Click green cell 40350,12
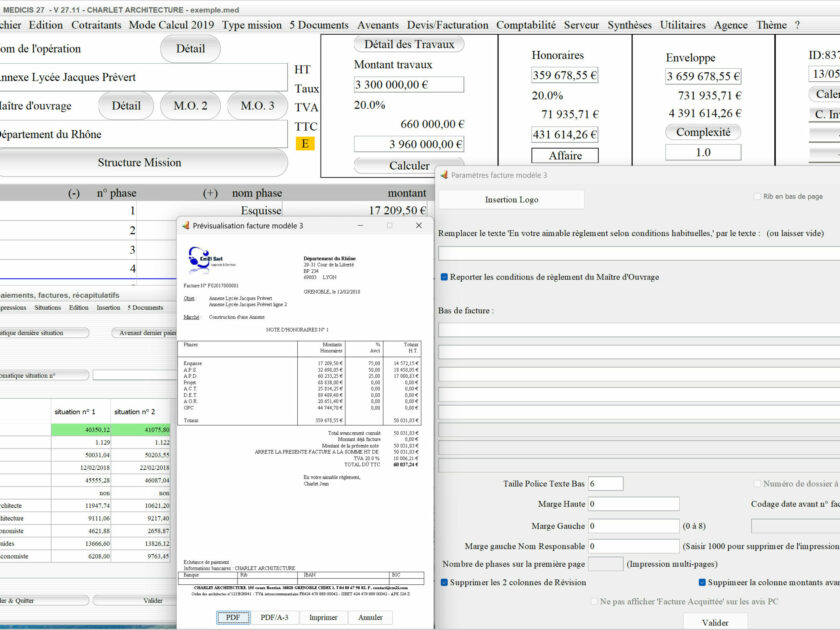Image resolution: width=840 pixels, height=630 pixels. tap(81, 430)
